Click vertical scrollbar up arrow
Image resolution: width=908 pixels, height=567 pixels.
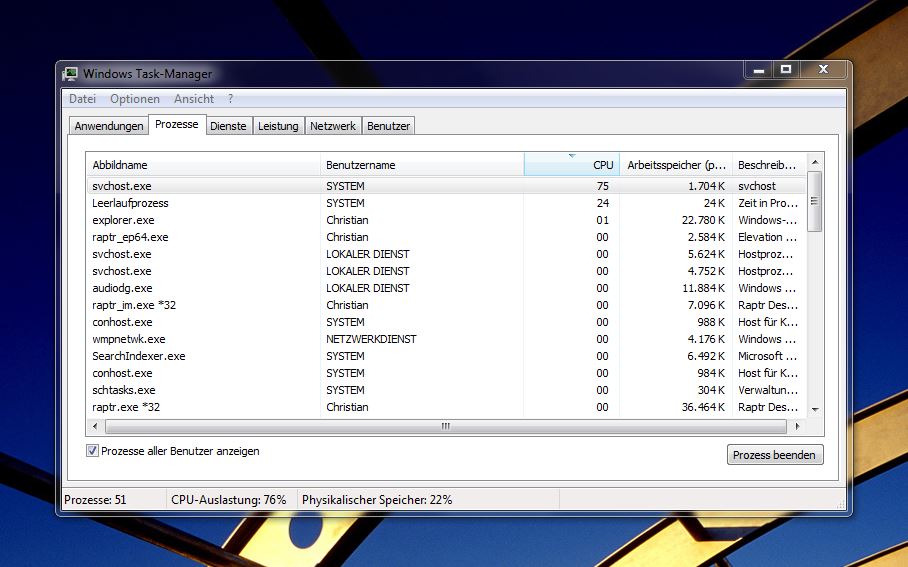click(815, 162)
